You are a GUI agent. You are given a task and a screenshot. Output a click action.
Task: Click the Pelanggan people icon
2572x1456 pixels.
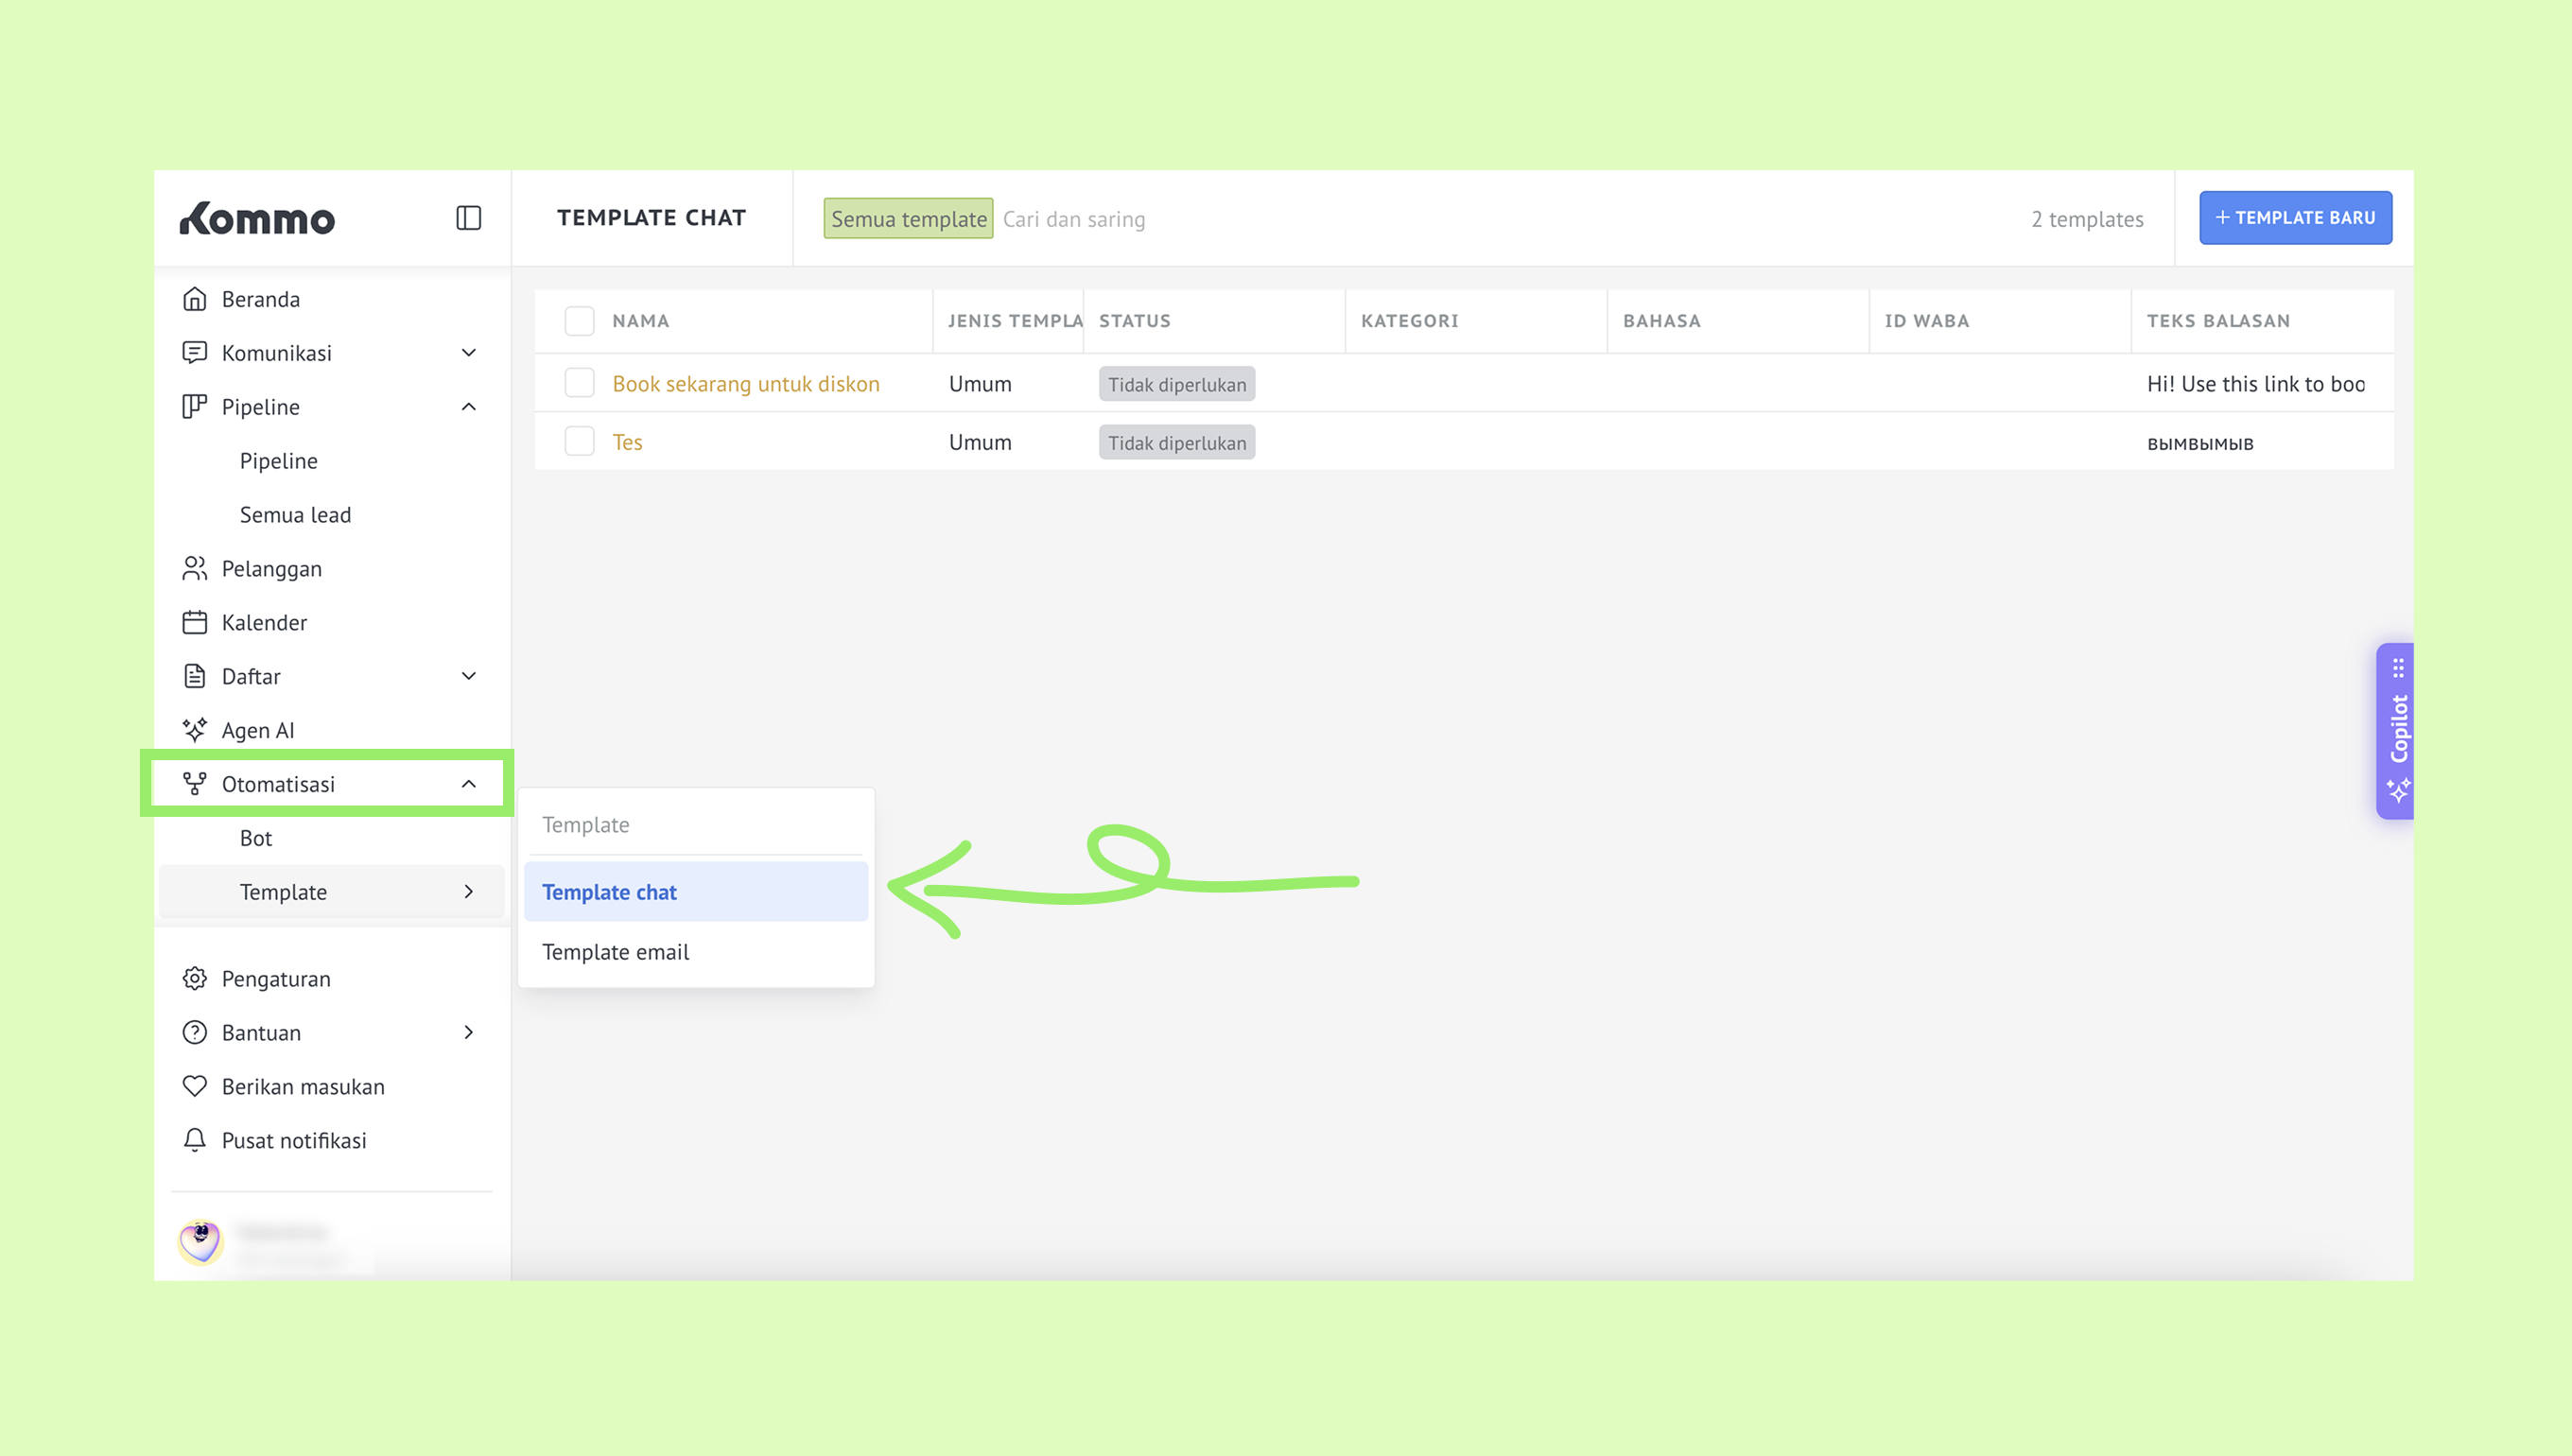[x=195, y=569]
